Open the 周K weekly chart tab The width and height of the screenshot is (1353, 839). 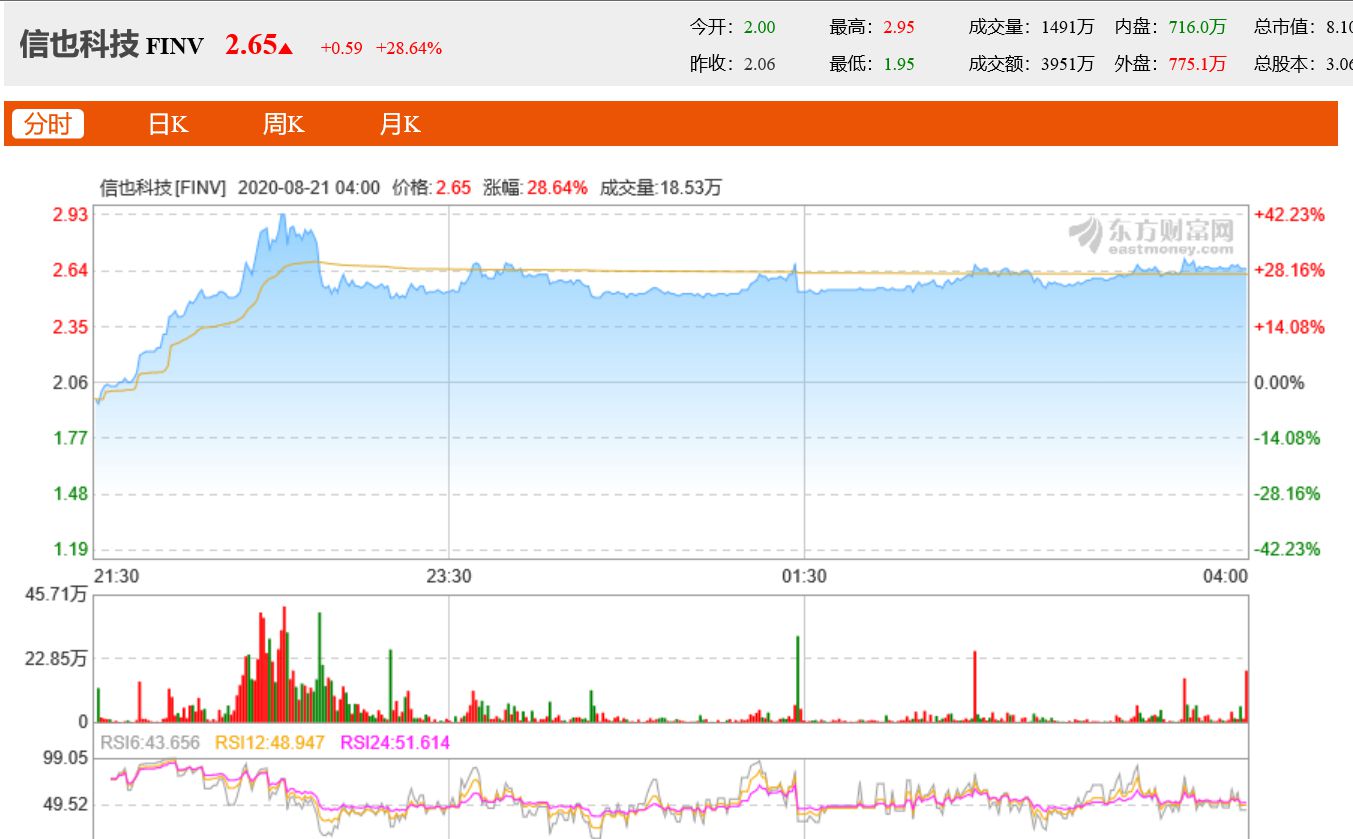(x=283, y=124)
